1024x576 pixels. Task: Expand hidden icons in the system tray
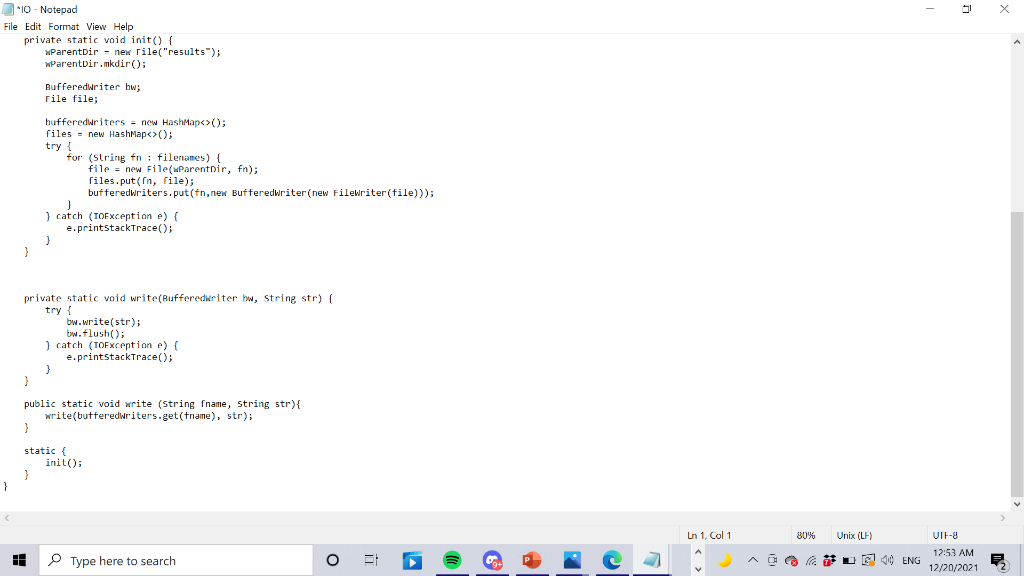(x=751, y=559)
